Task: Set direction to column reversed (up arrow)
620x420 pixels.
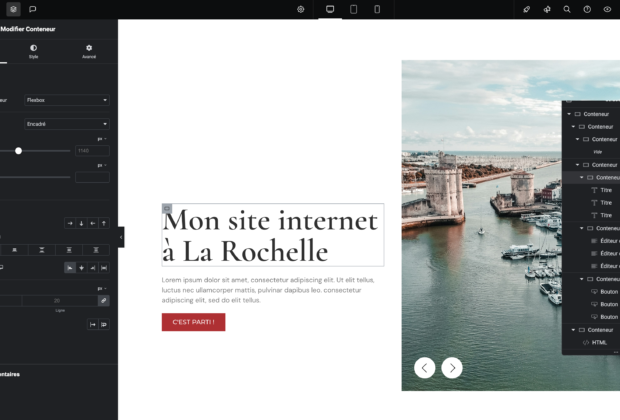Action: tap(104, 223)
